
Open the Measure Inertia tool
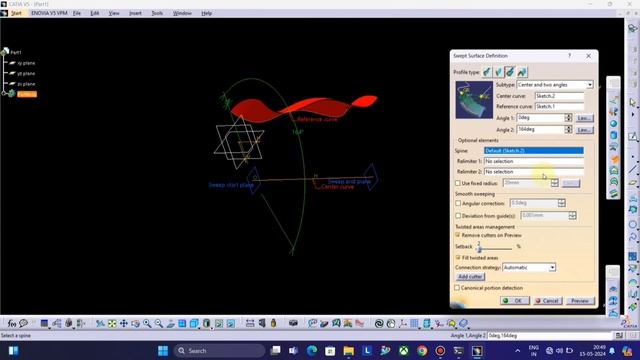pyautogui.click(x=273, y=324)
